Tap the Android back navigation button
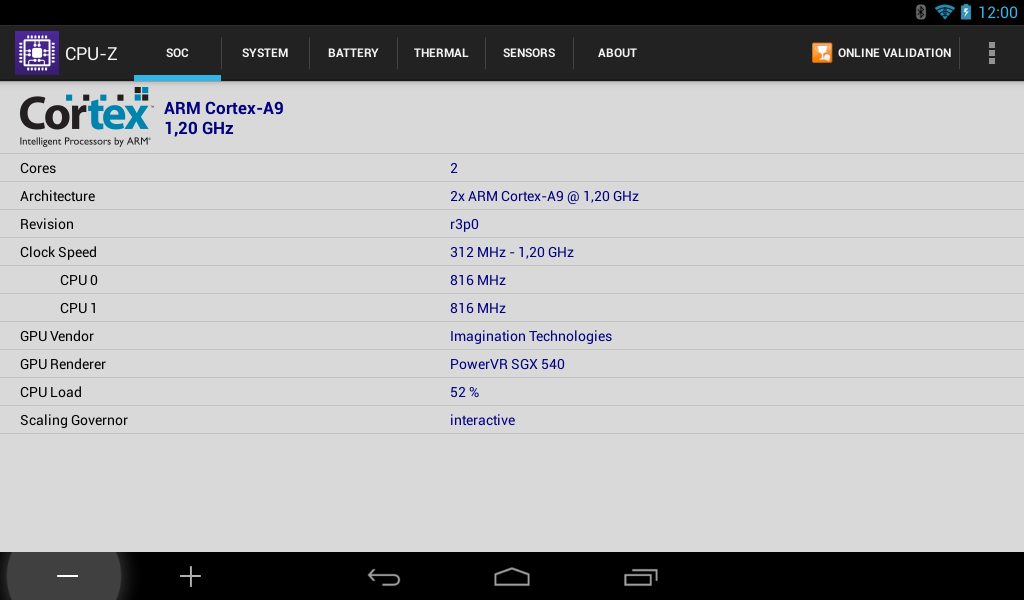Image resolution: width=1024 pixels, height=600 pixels. (384, 576)
